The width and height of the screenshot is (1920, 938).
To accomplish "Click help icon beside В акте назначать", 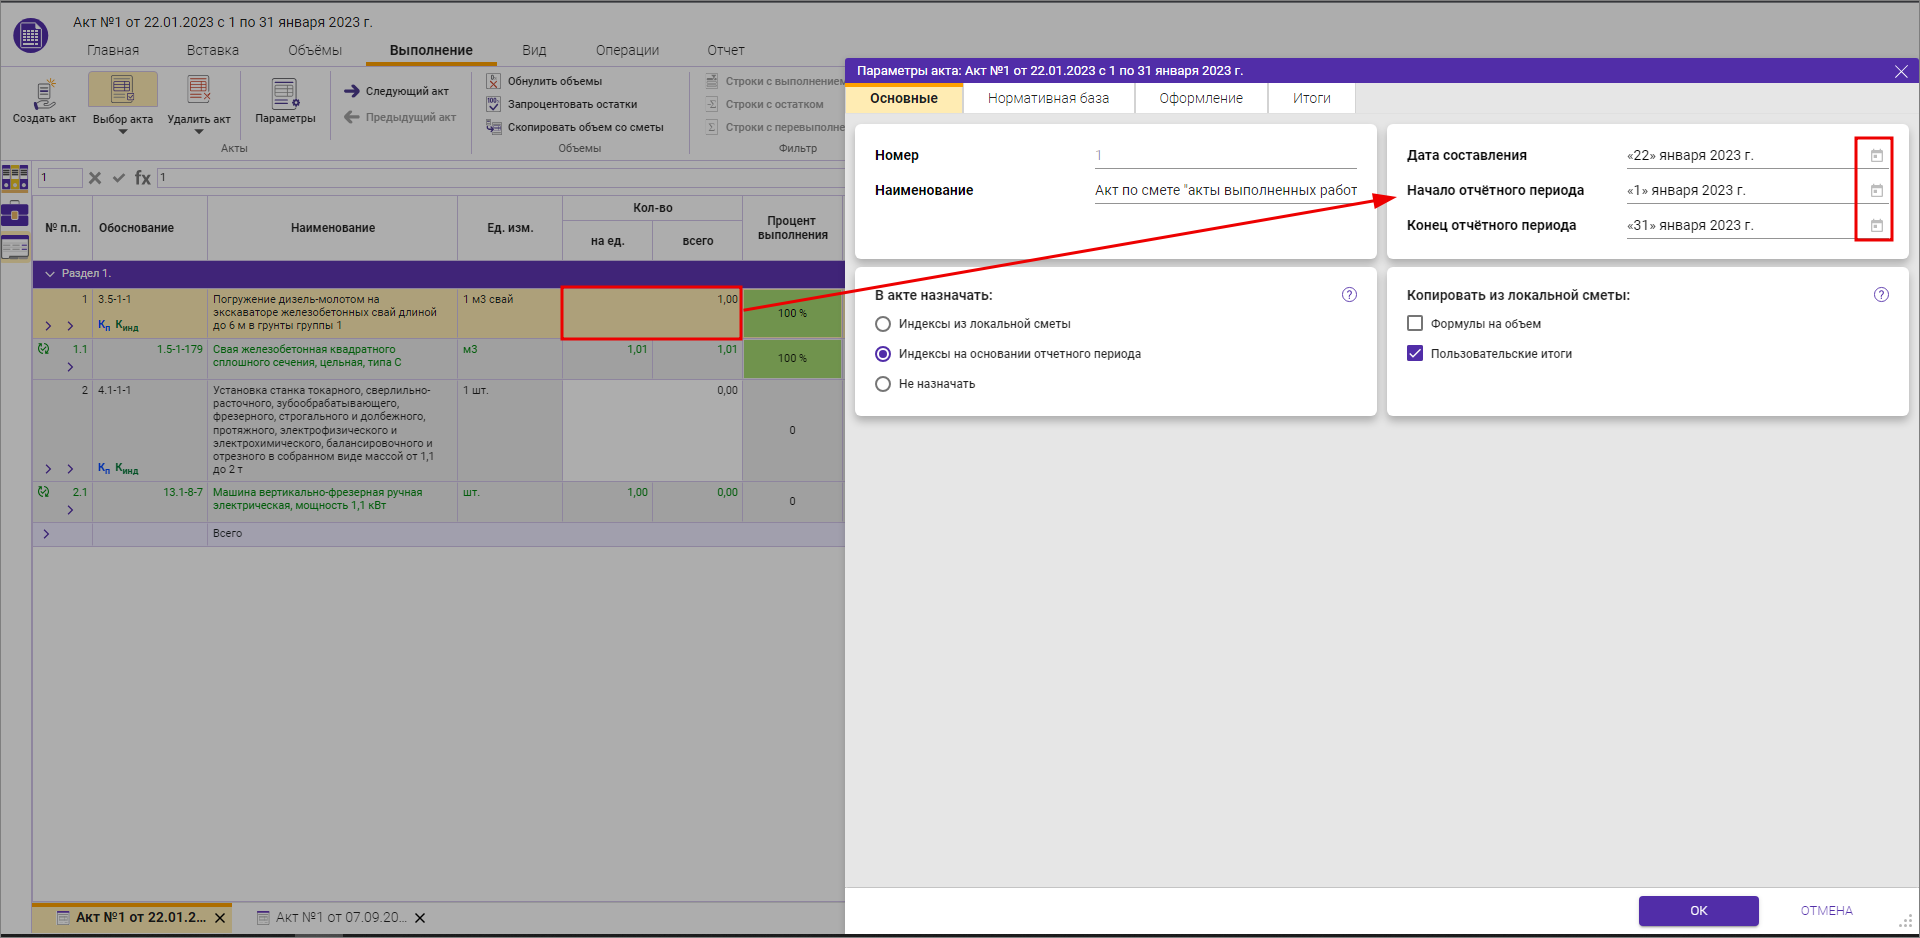I will coord(1349,295).
